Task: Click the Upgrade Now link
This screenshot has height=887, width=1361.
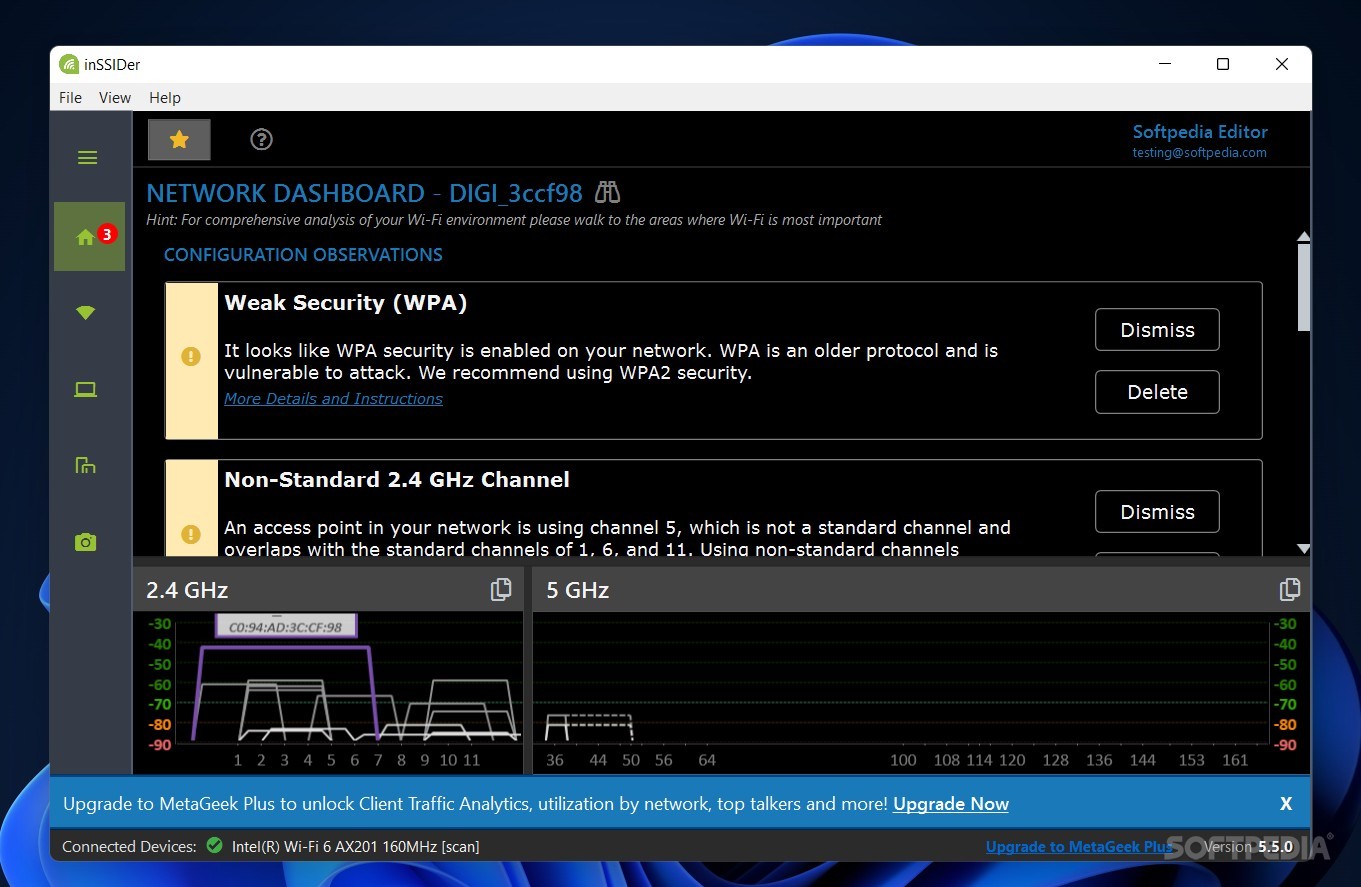Action: [951, 804]
